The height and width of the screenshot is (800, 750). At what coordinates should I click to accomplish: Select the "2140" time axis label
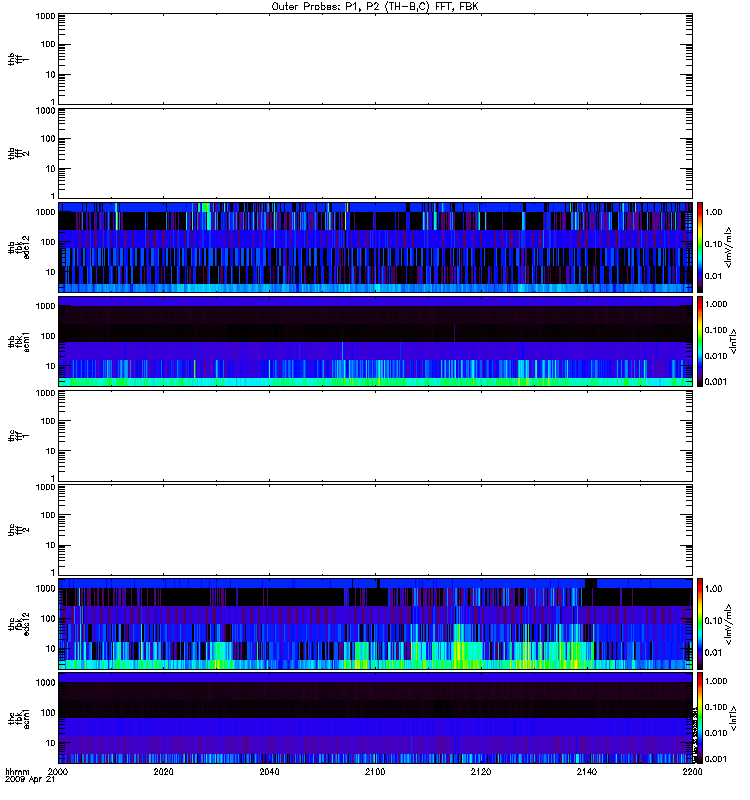click(587, 771)
